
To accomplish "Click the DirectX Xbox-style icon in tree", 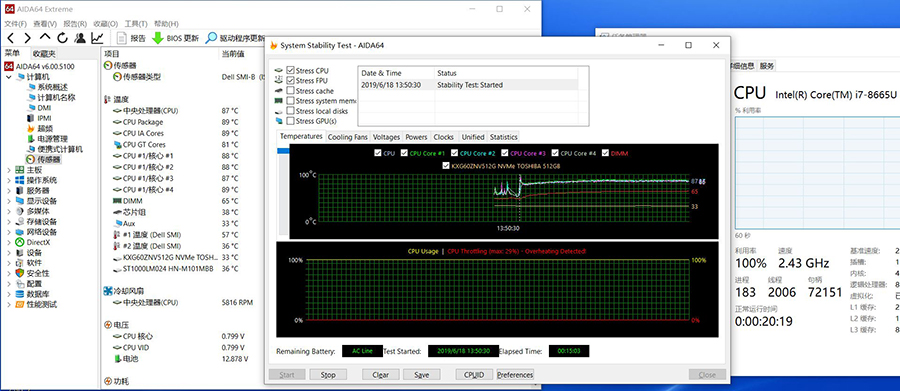I will [x=20, y=242].
